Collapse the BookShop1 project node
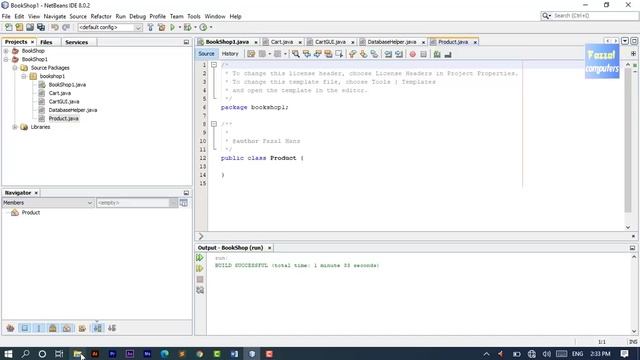 (x=6, y=60)
